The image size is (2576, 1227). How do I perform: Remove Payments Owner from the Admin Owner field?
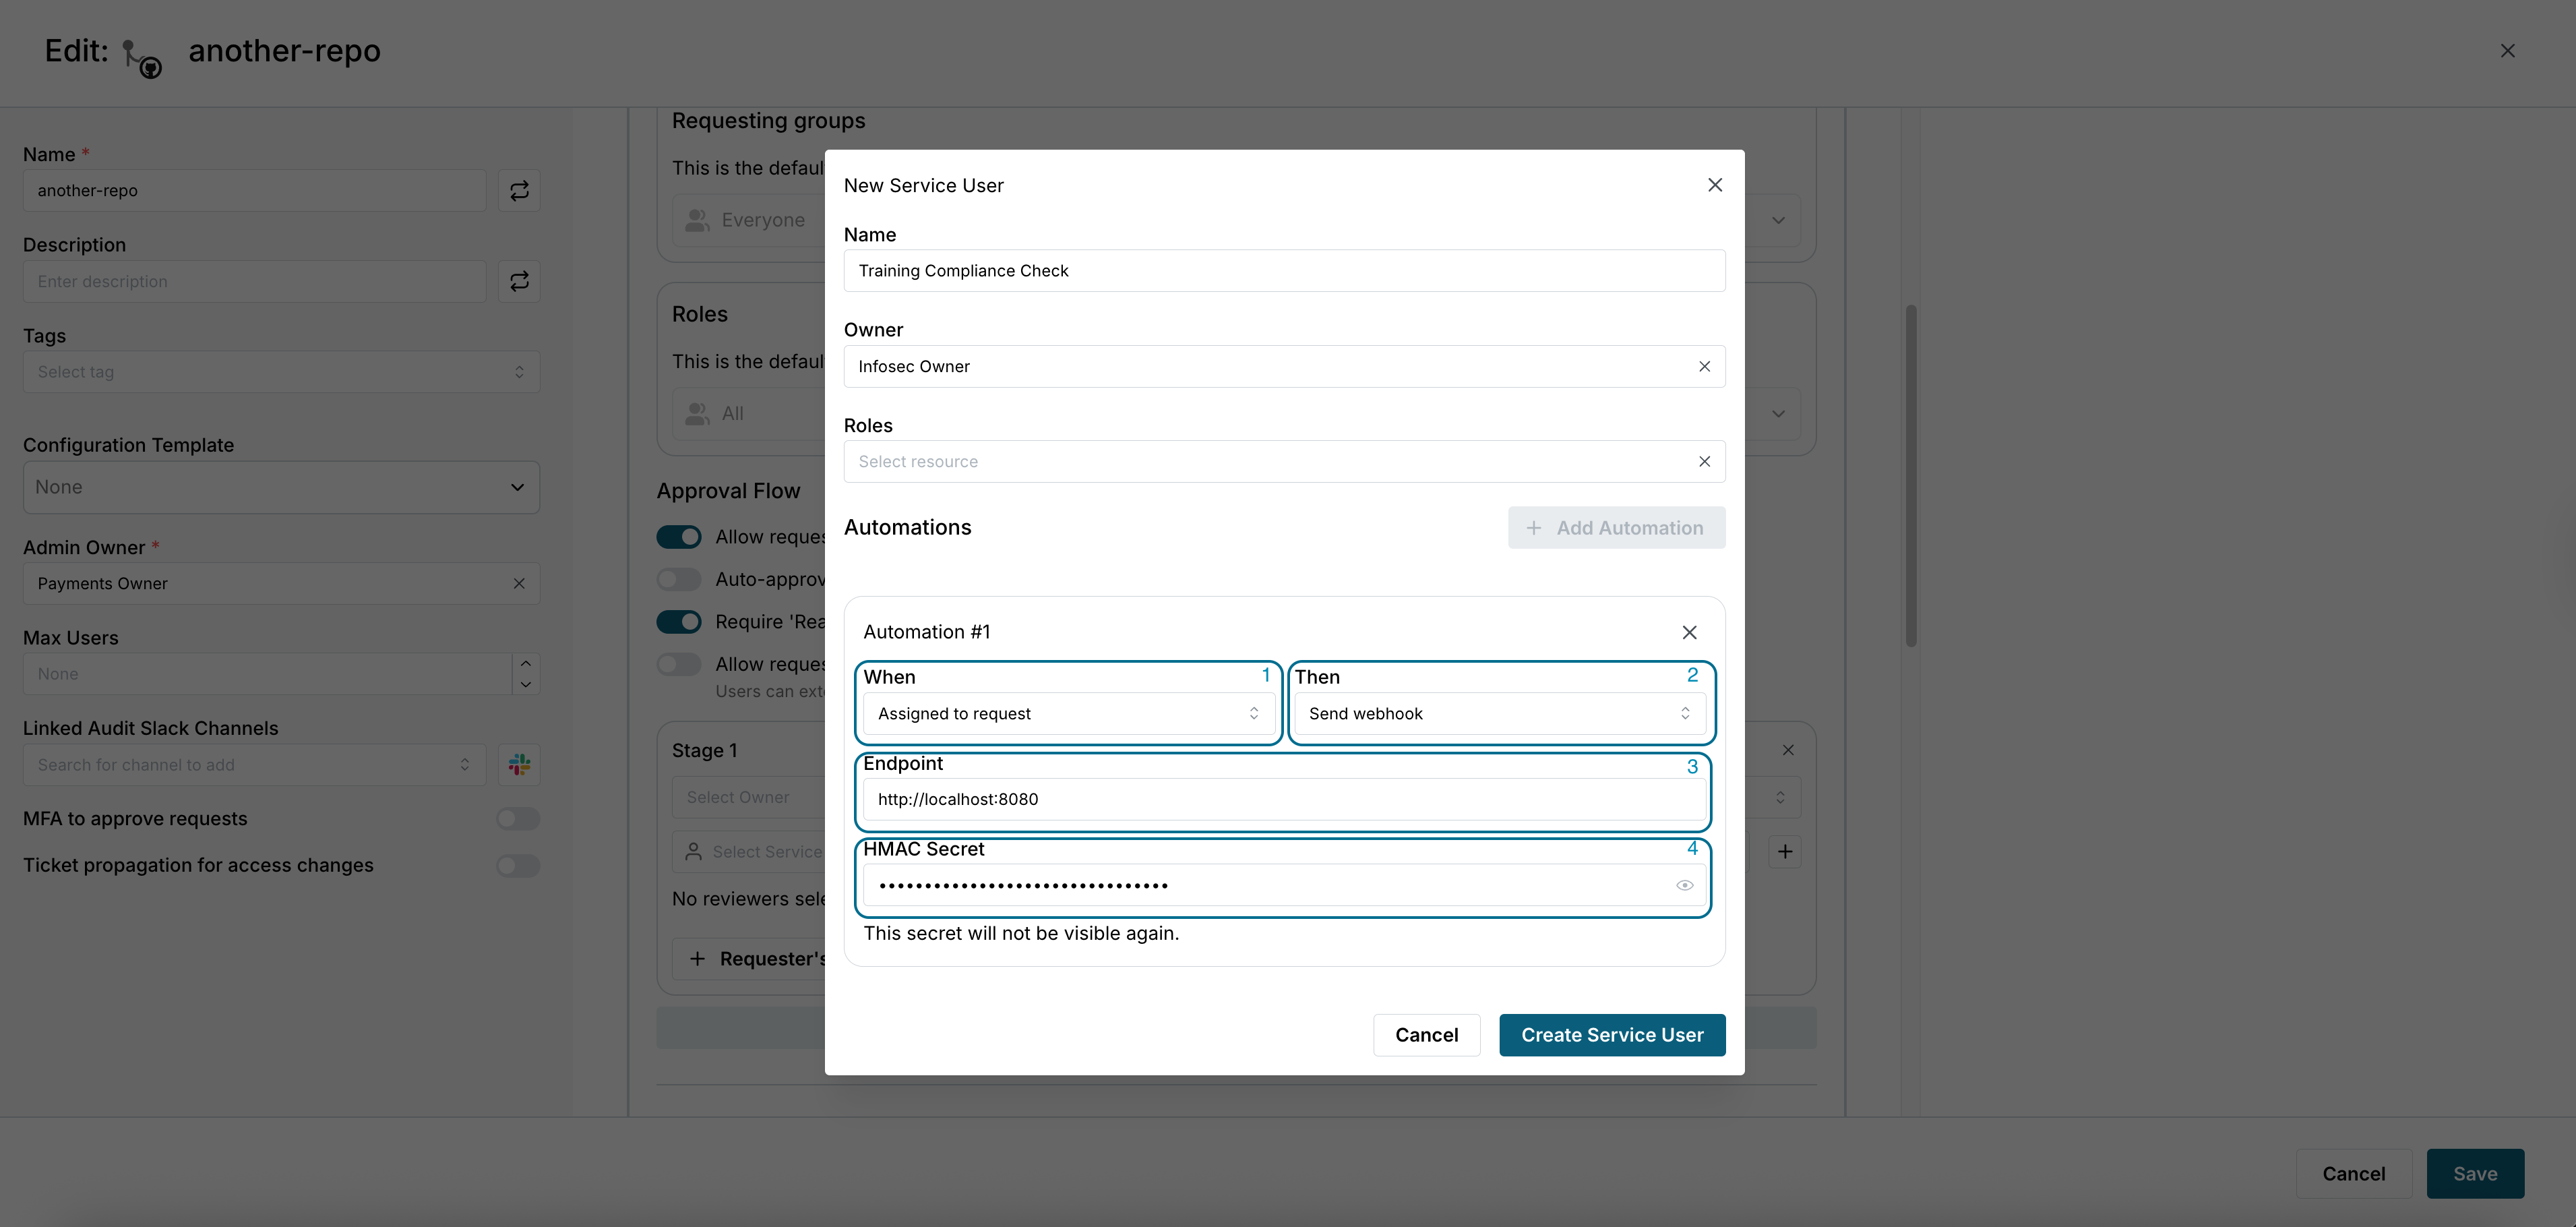pos(519,583)
